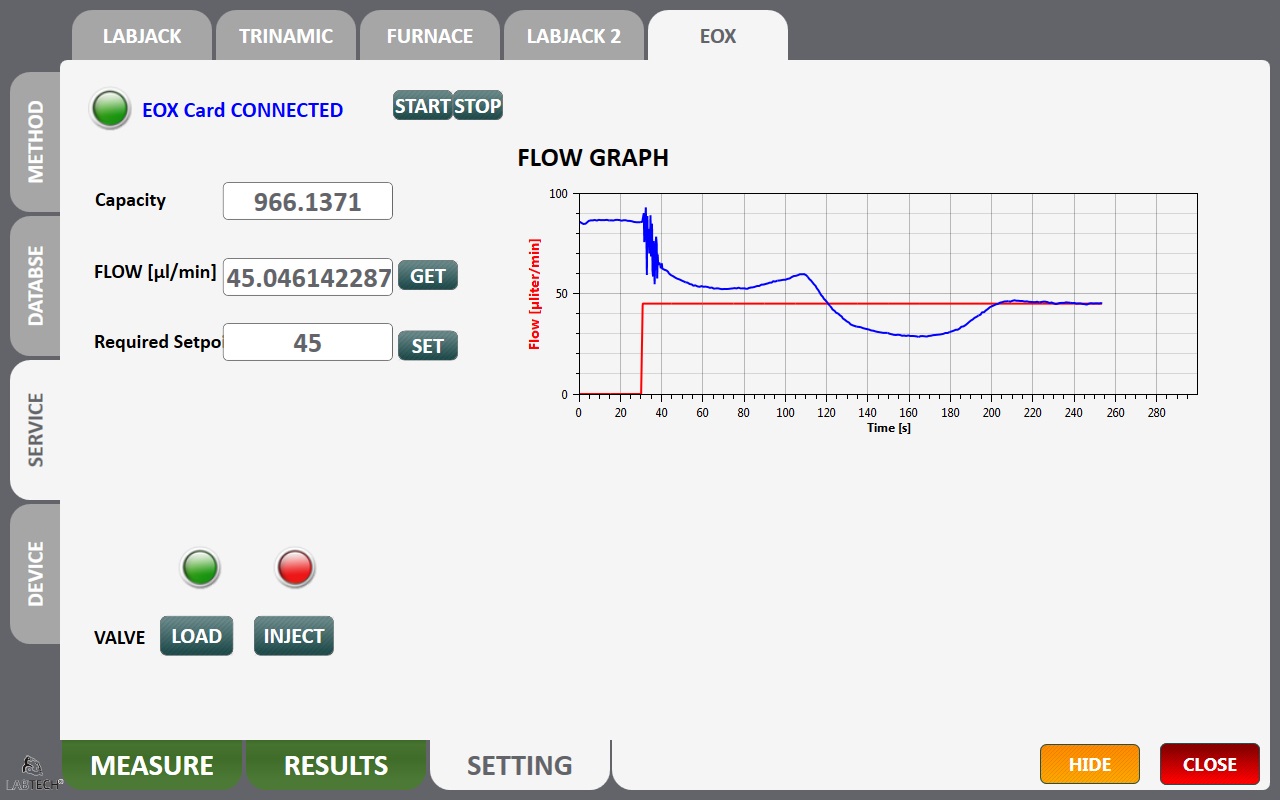Image resolution: width=1280 pixels, height=800 pixels.
Task: Click the red CLOSE button
Action: pos(1210,764)
